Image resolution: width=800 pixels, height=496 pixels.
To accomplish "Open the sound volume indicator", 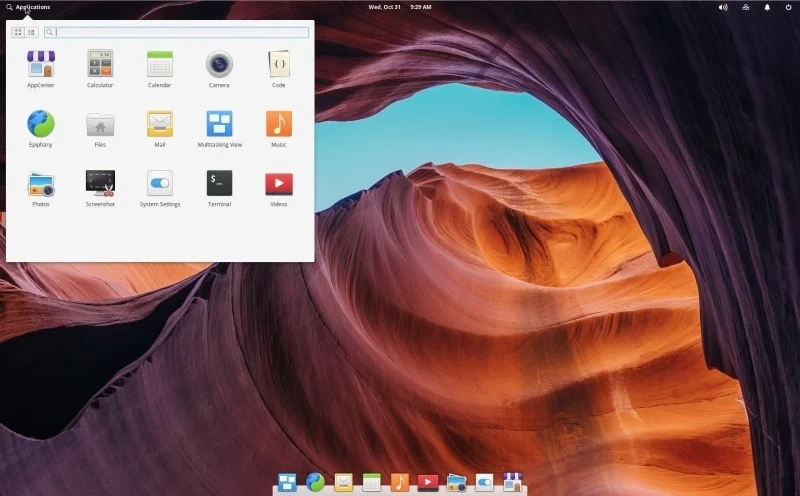I will coord(723,7).
